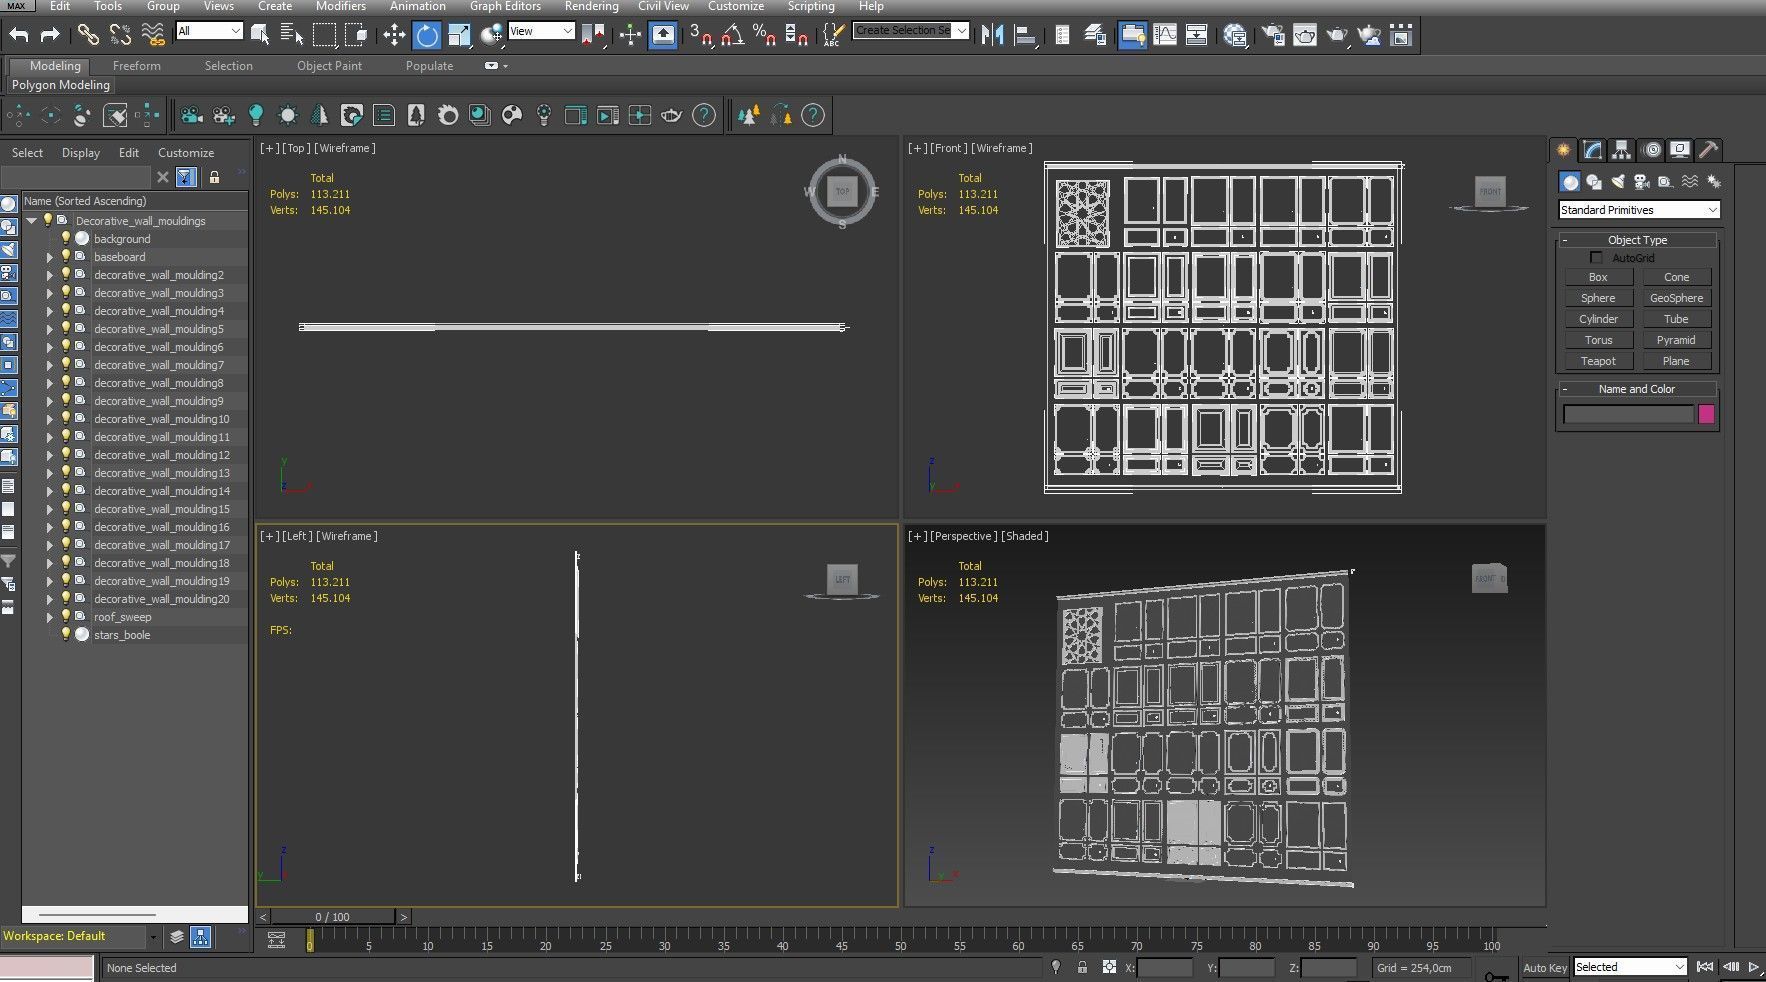Screen dimensions: 1766x982
Task: Toggle Angle Snap icon
Action: point(733,35)
